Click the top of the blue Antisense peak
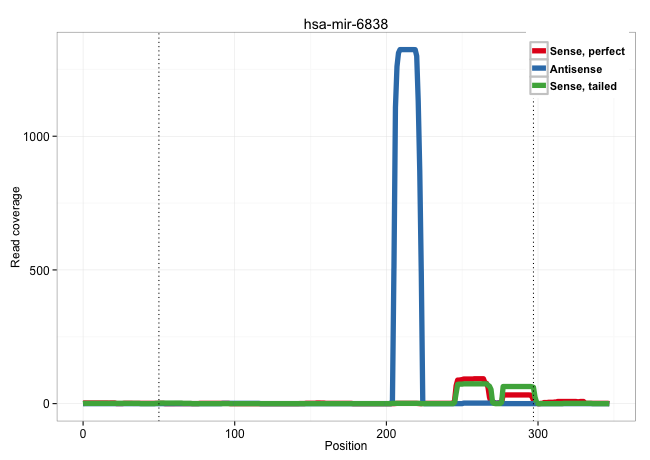 (408, 50)
